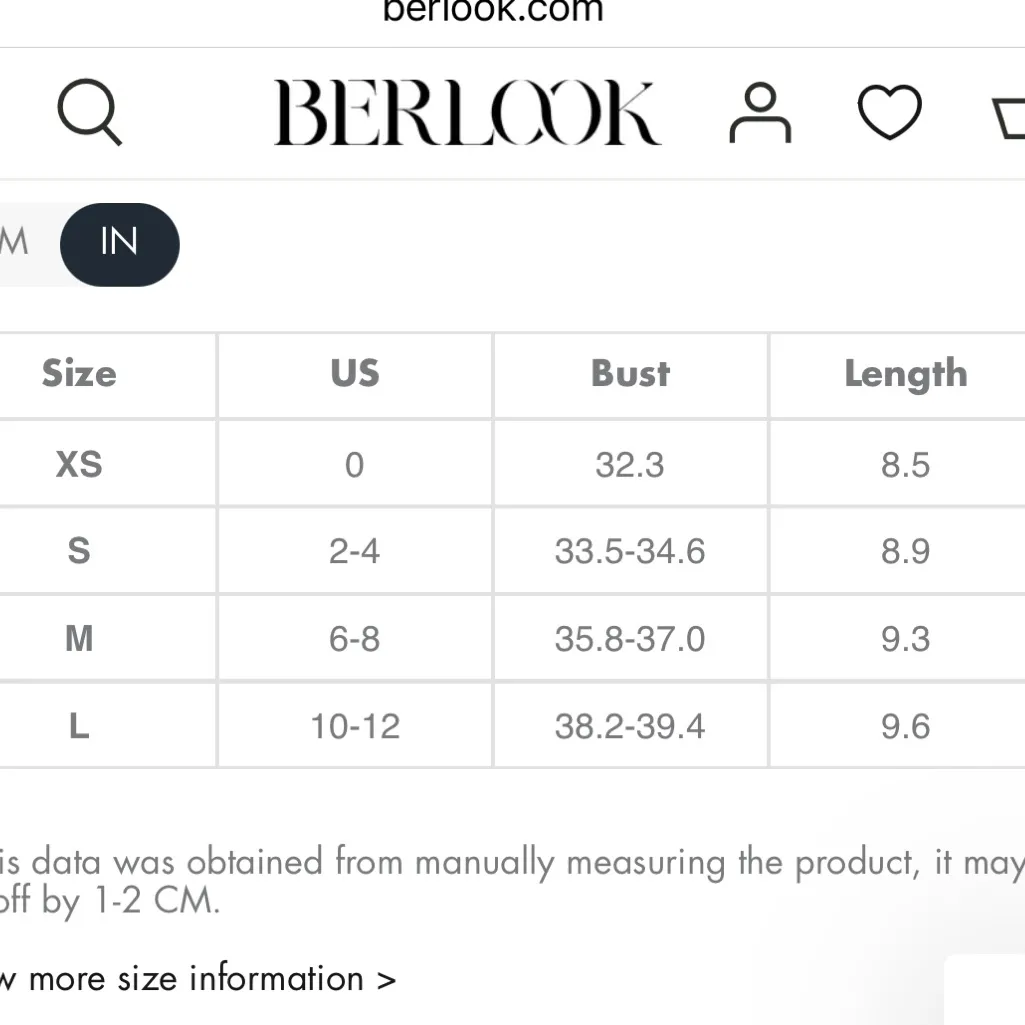
Task: Select the heart icon next to account
Action: 888,111
